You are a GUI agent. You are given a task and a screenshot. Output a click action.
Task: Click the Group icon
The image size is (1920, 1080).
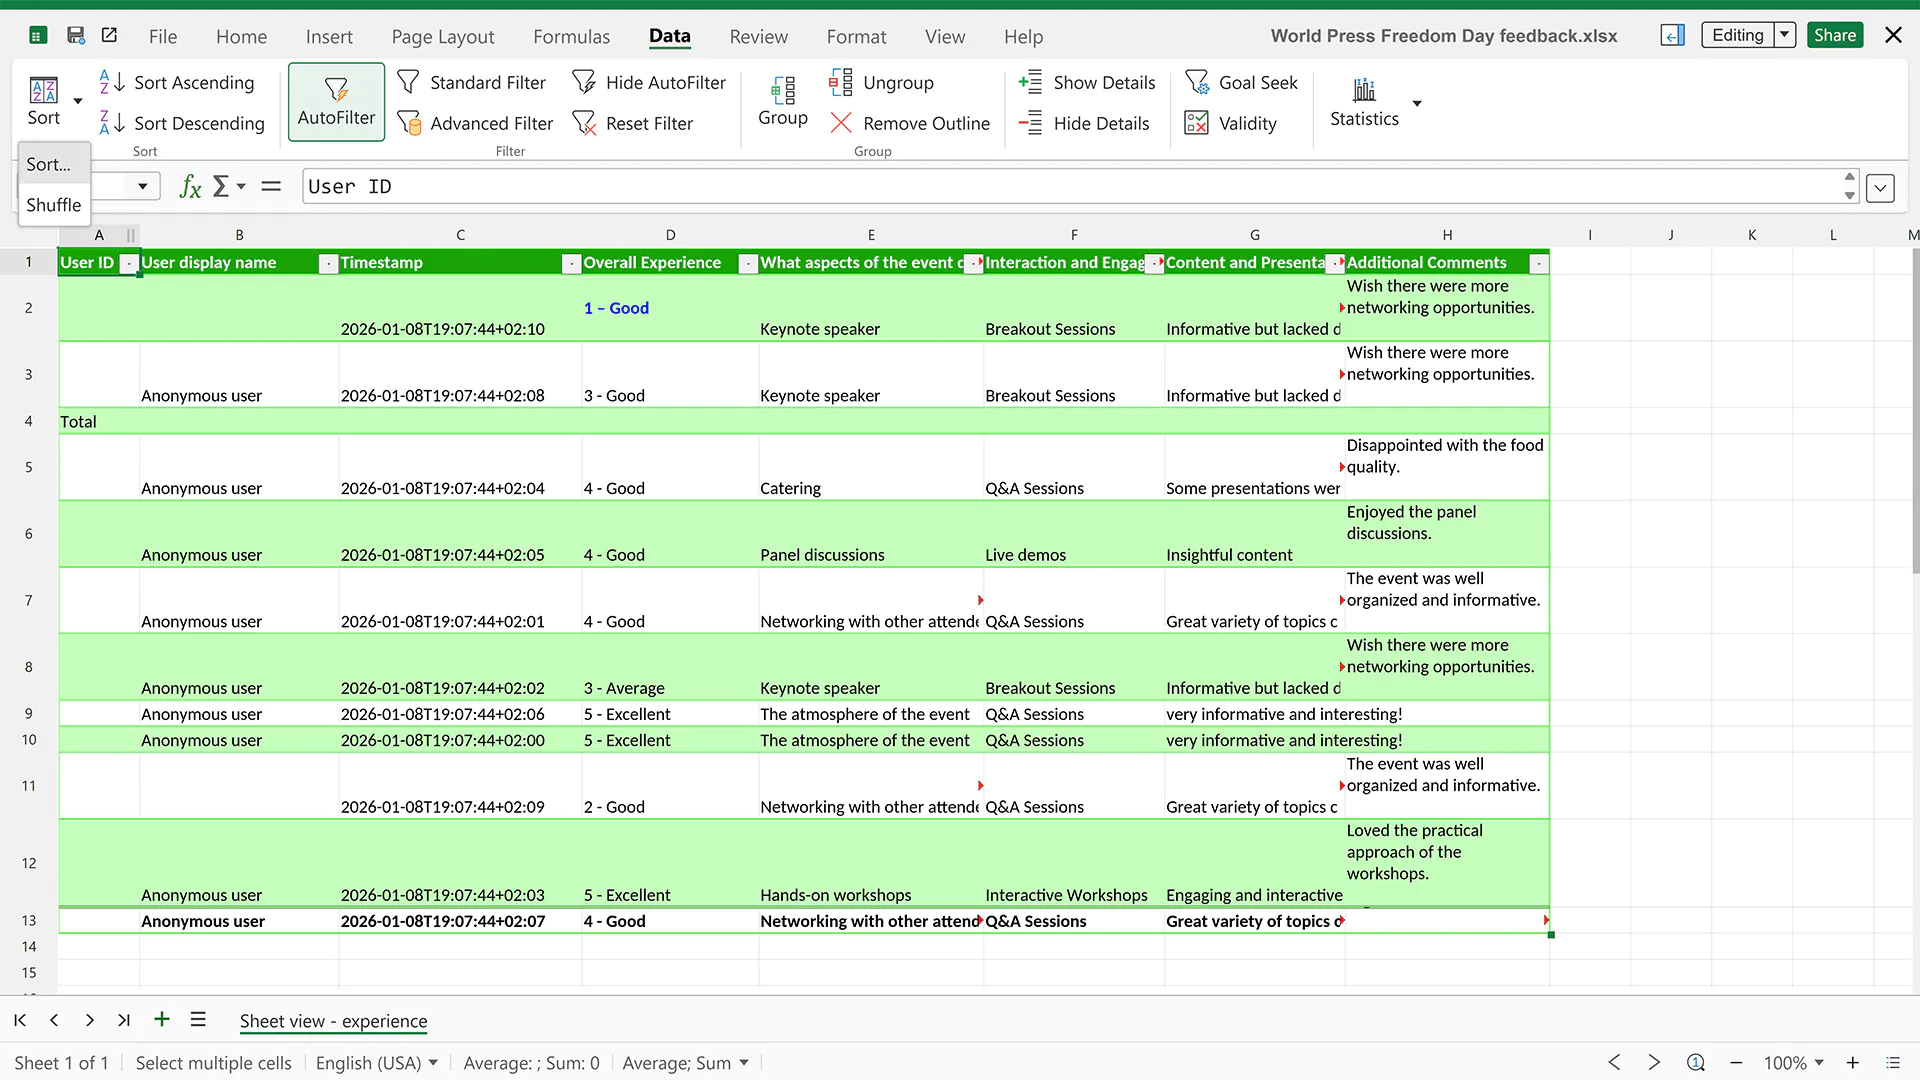pos(783,100)
